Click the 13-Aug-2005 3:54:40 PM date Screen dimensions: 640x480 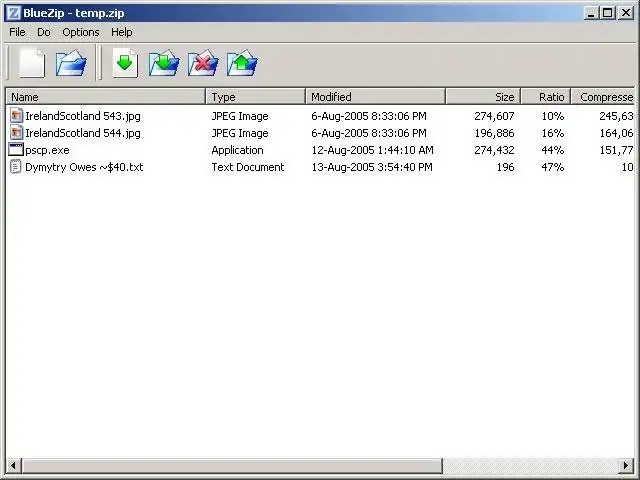point(372,167)
